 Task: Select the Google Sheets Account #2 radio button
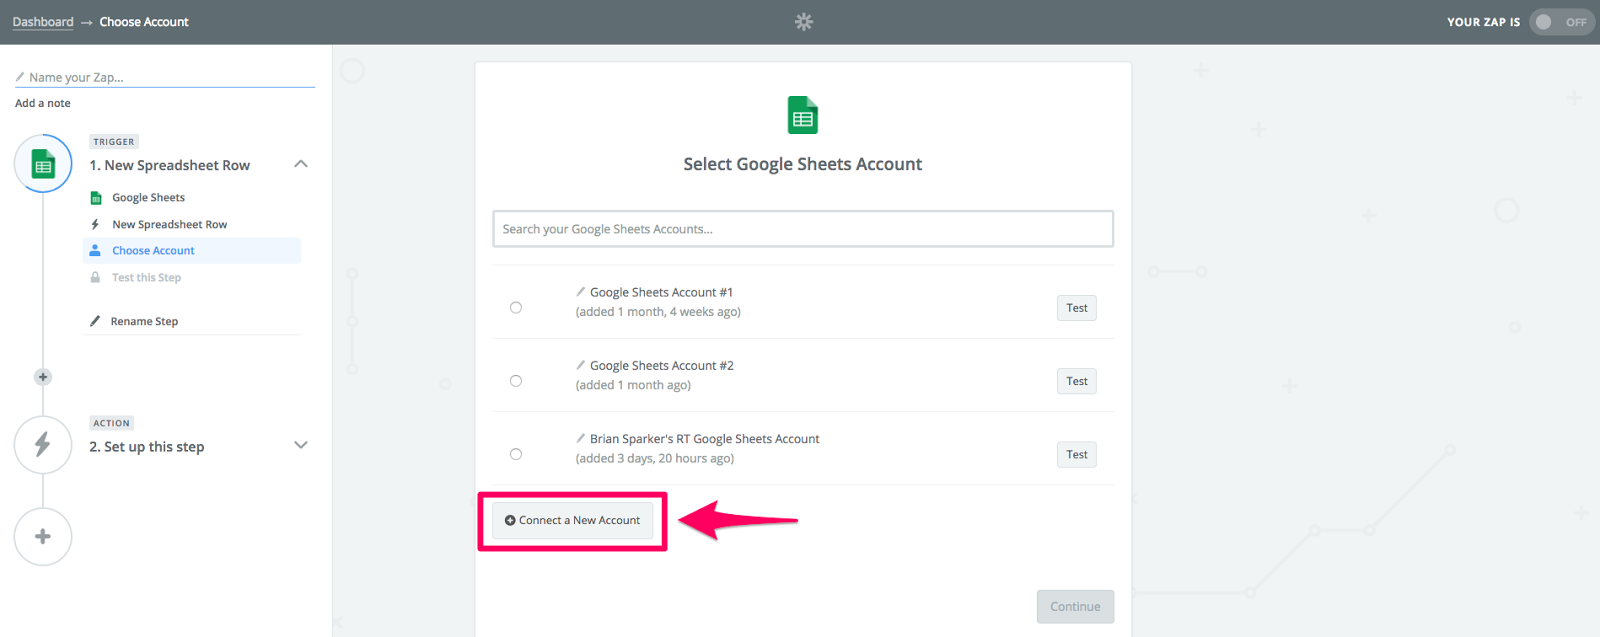(x=516, y=381)
